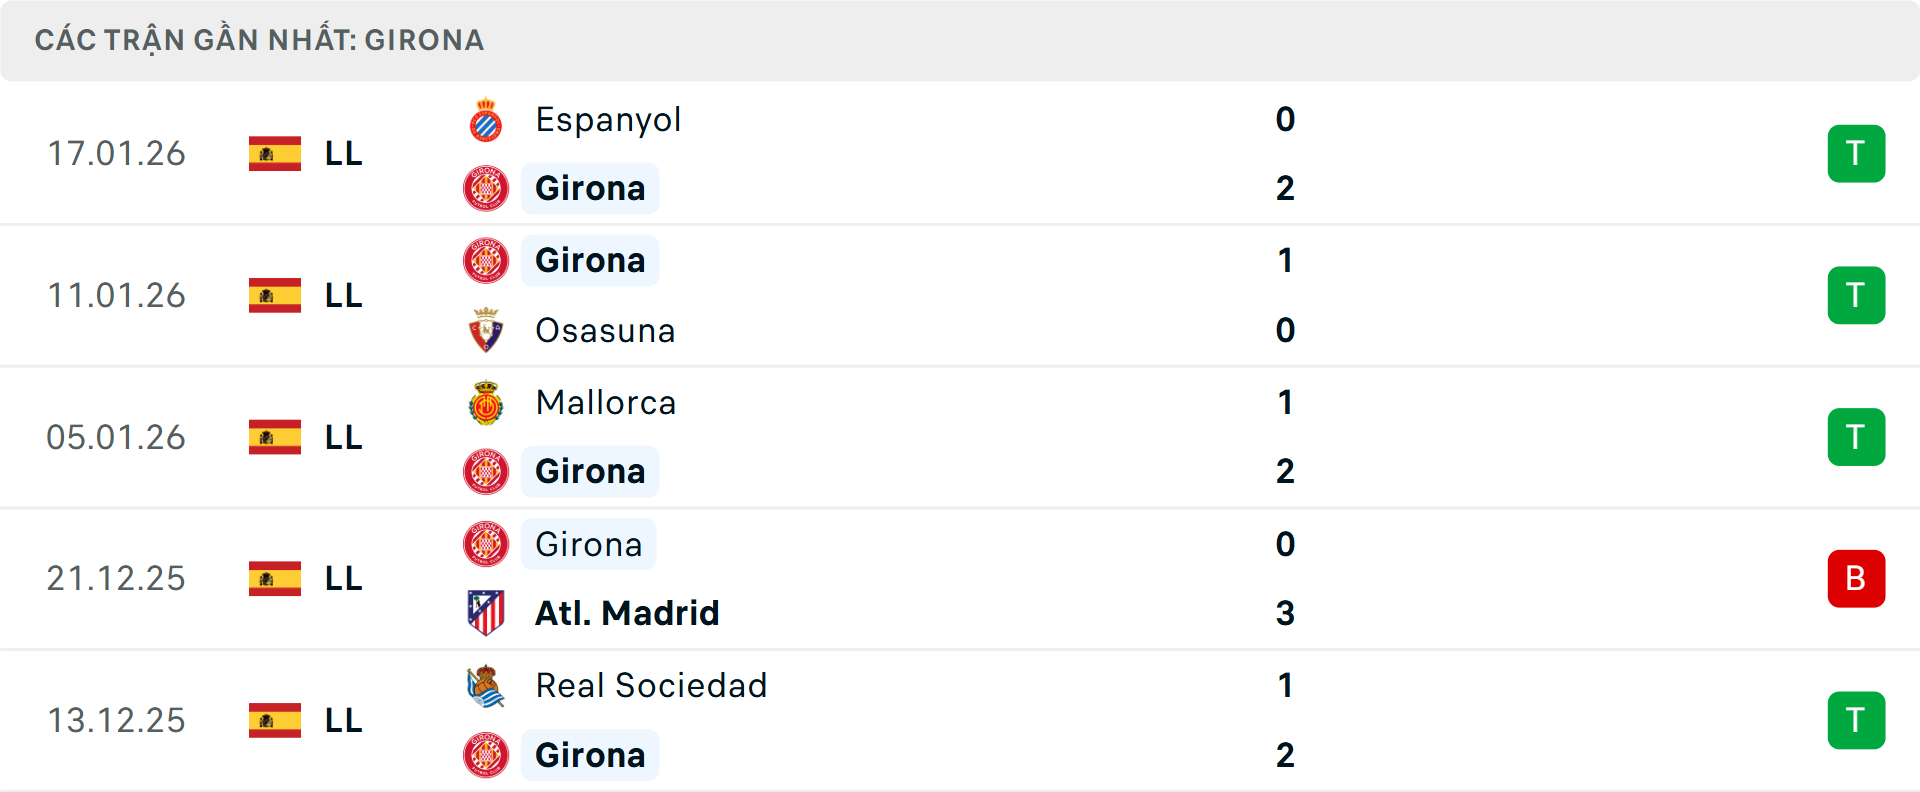Open the Espanyol team link

point(608,120)
